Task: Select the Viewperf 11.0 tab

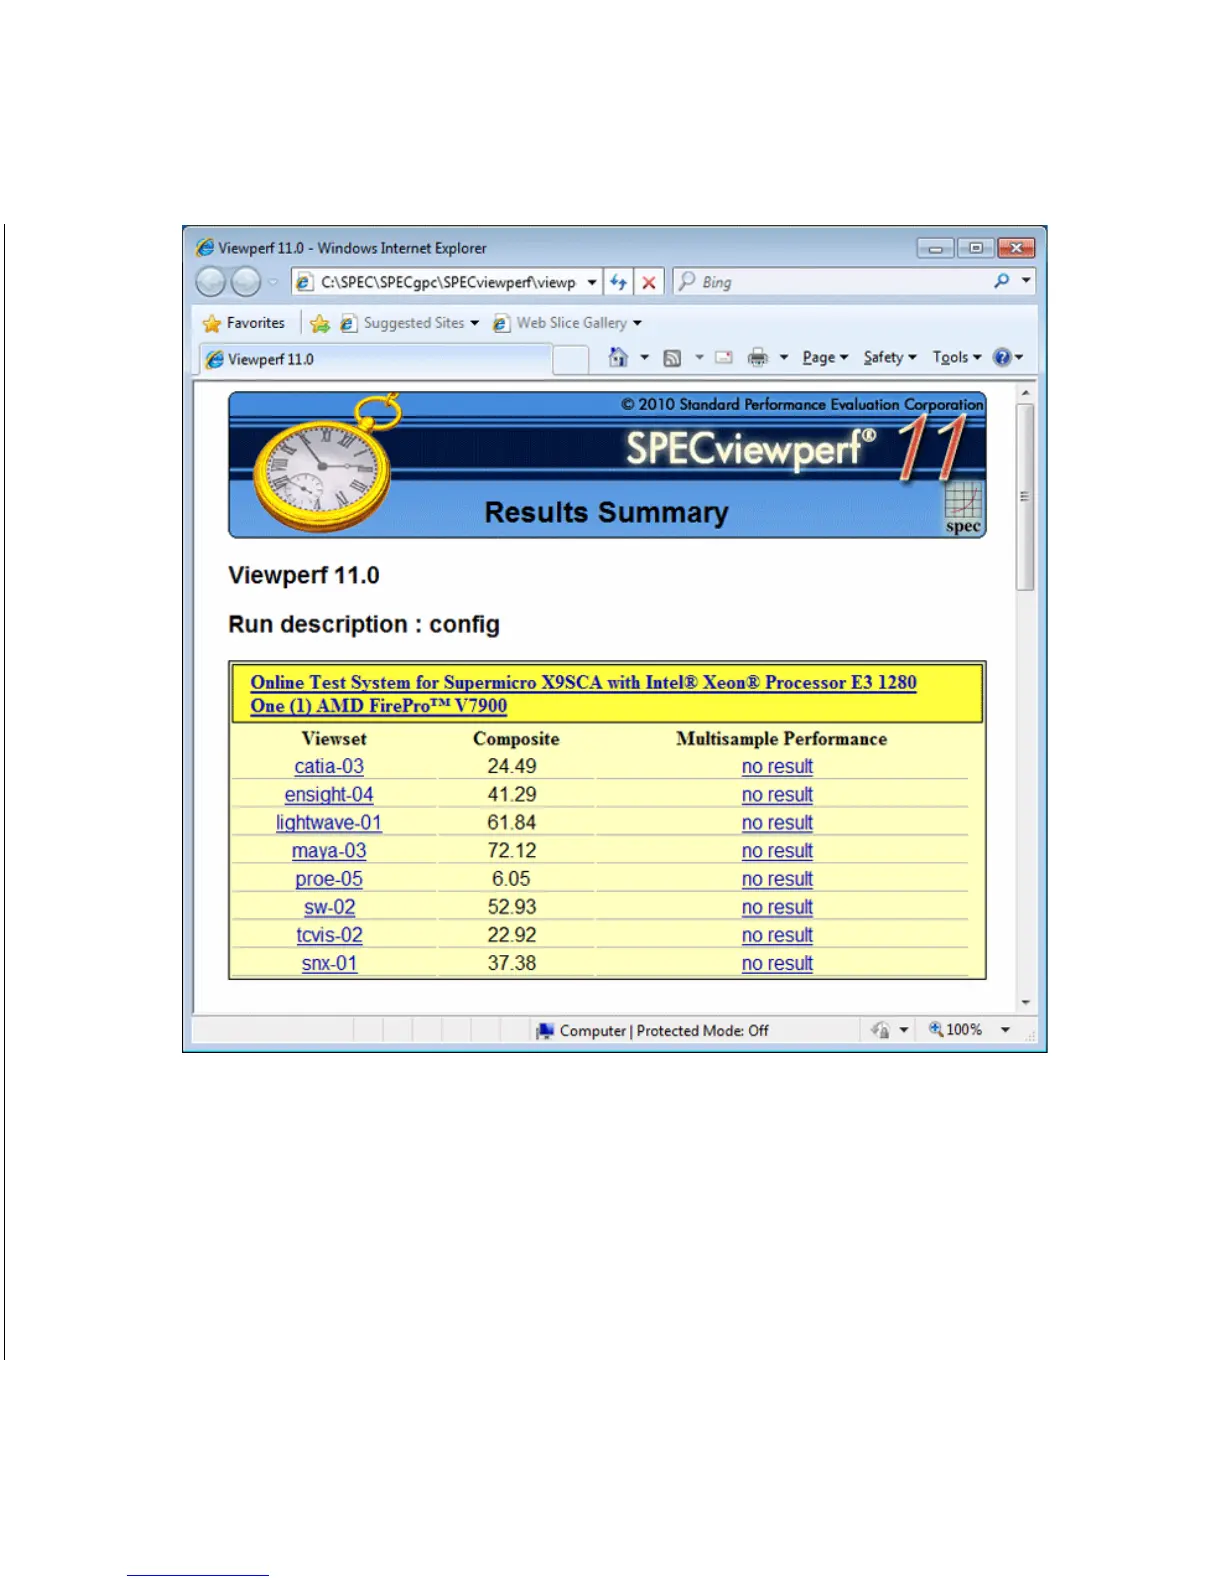Action: pyautogui.click(x=375, y=359)
